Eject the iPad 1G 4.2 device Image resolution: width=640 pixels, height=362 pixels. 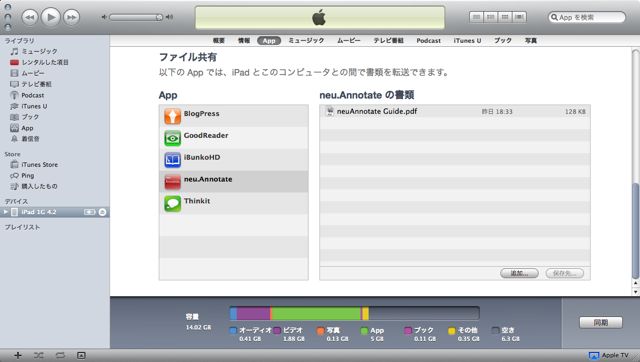pos(102,212)
